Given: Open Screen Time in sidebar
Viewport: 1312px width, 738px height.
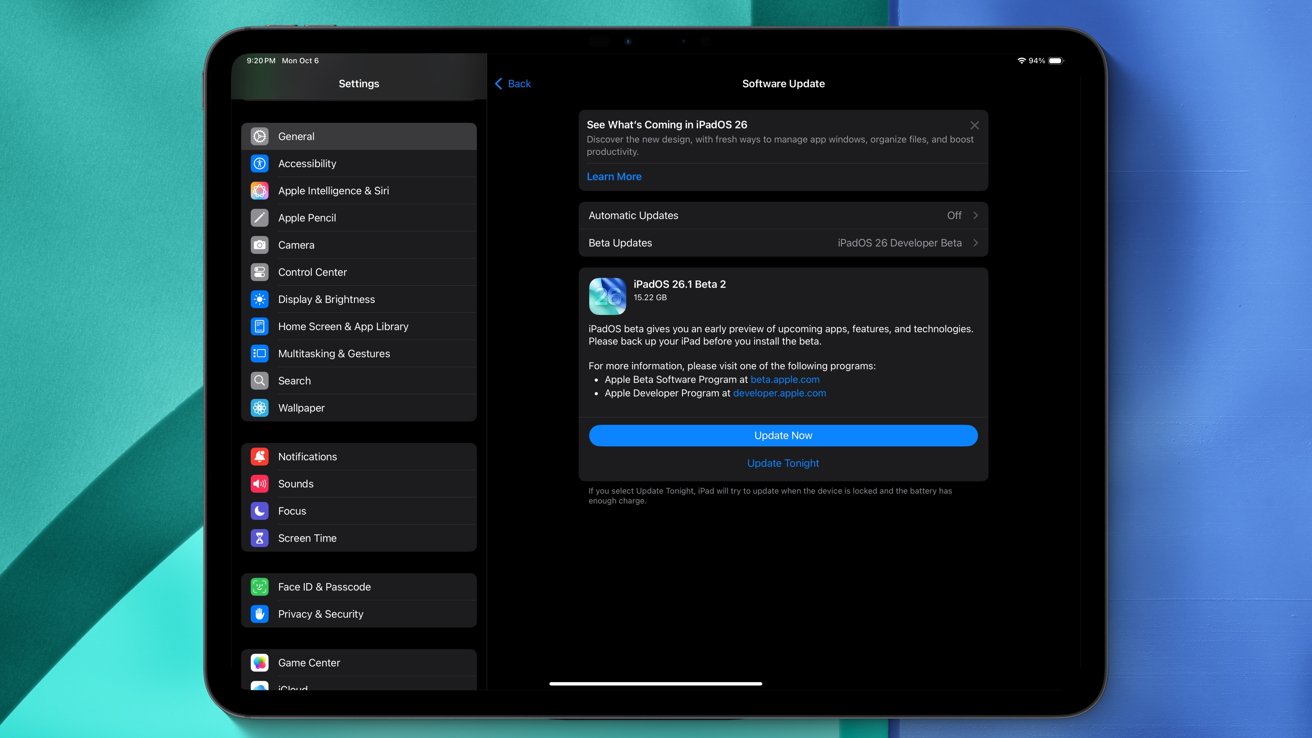Looking at the screenshot, I should [307, 538].
